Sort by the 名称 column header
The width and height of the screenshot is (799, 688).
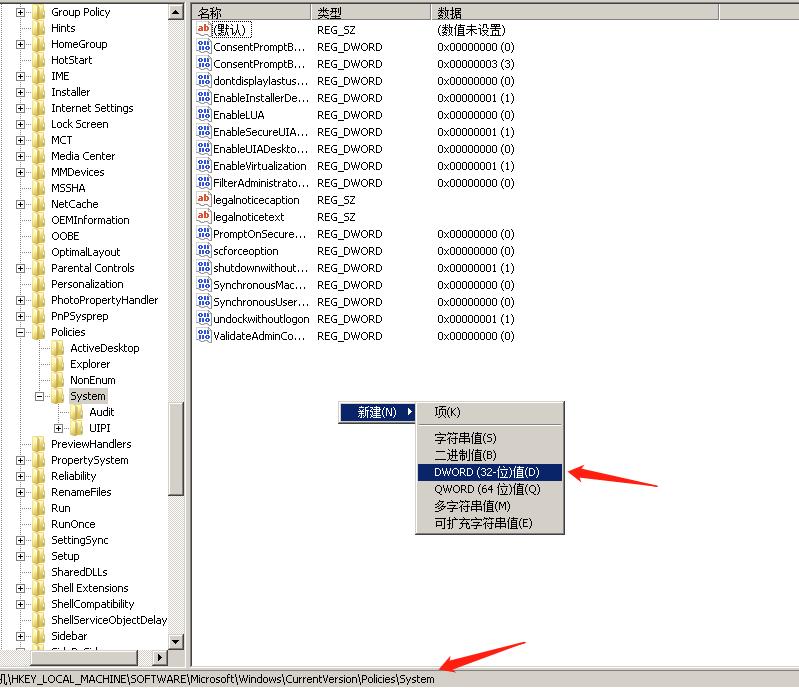250,12
